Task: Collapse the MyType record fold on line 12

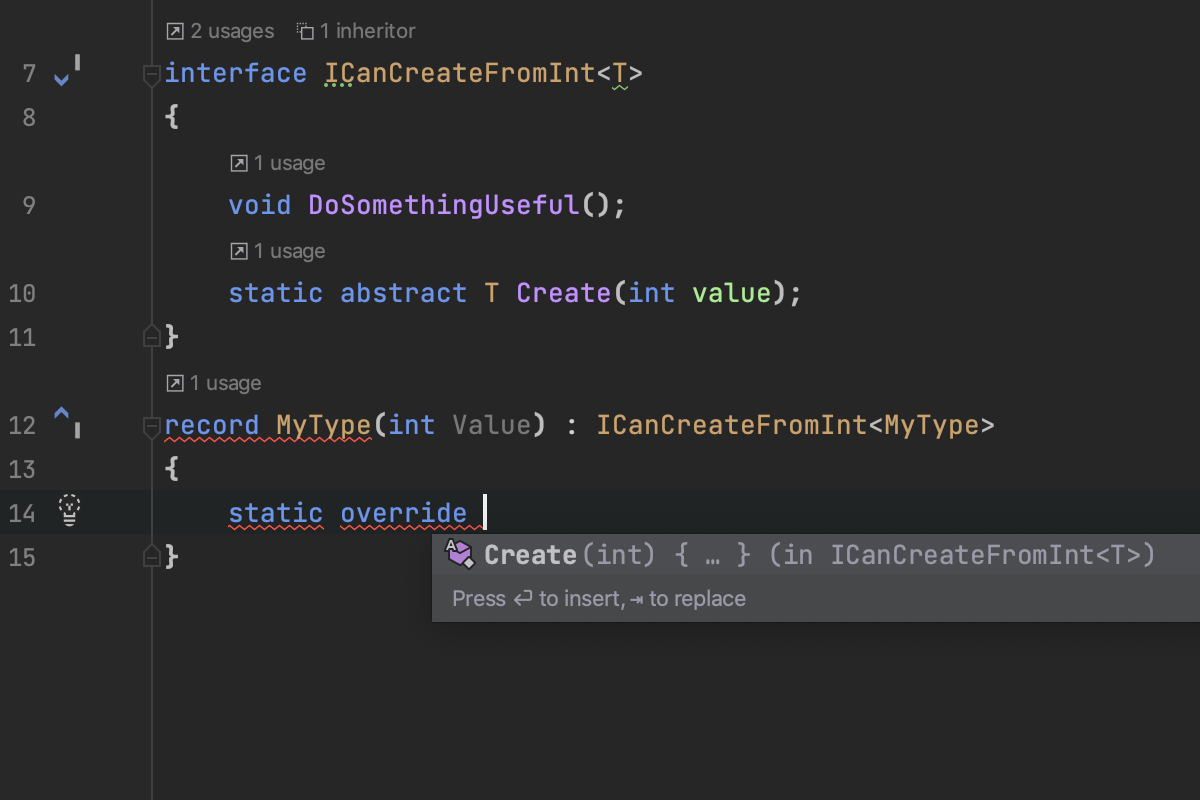Action: click(151, 426)
